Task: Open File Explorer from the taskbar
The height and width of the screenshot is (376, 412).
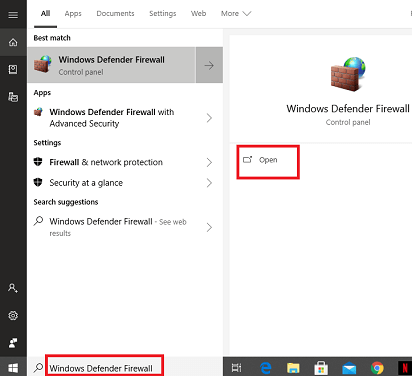Action: click(x=293, y=368)
